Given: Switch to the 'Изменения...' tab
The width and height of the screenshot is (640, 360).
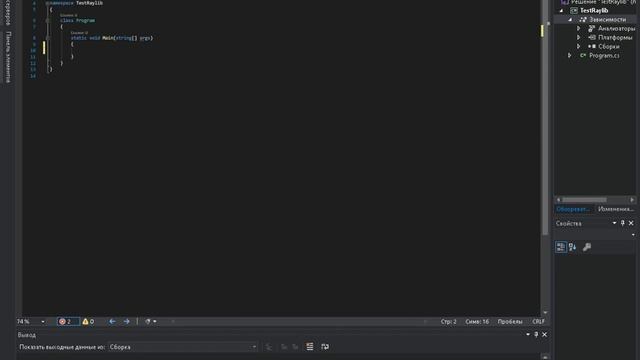Looking at the screenshot, I should (x=616, y=209).
